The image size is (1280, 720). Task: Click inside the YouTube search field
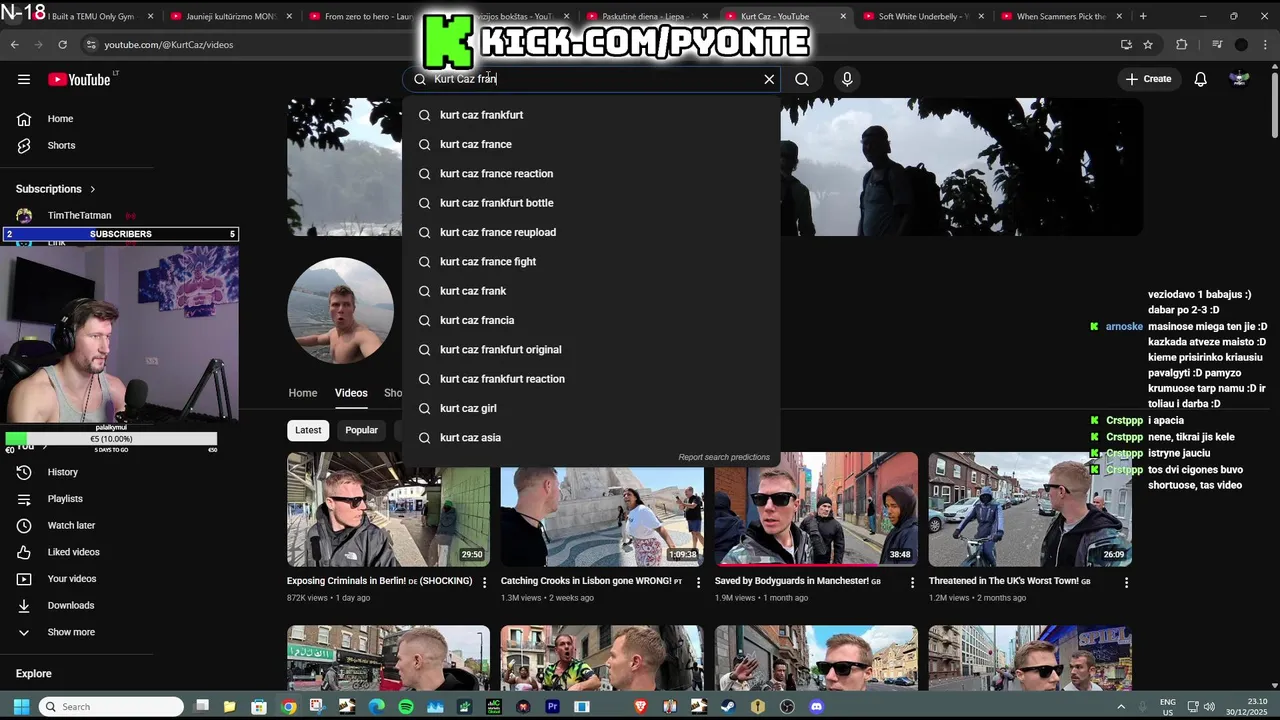pos(590,79)
